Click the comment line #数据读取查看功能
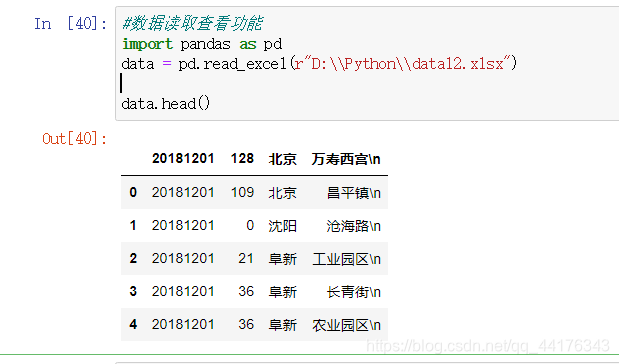The width and height of the screenshot is (619, 364). 192,23
